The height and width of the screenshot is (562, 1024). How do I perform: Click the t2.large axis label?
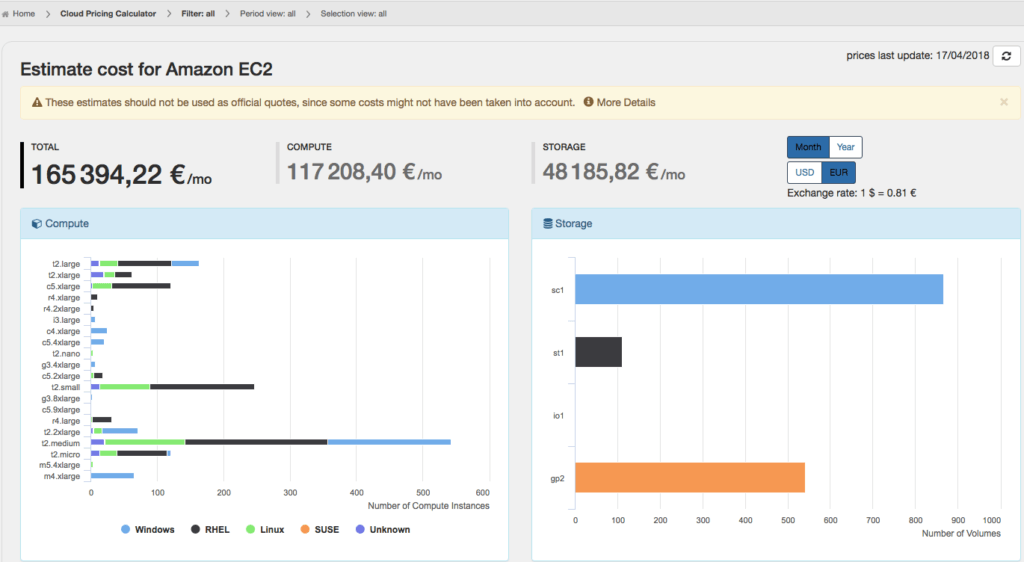pyautogui.click(x=66, y=264)
